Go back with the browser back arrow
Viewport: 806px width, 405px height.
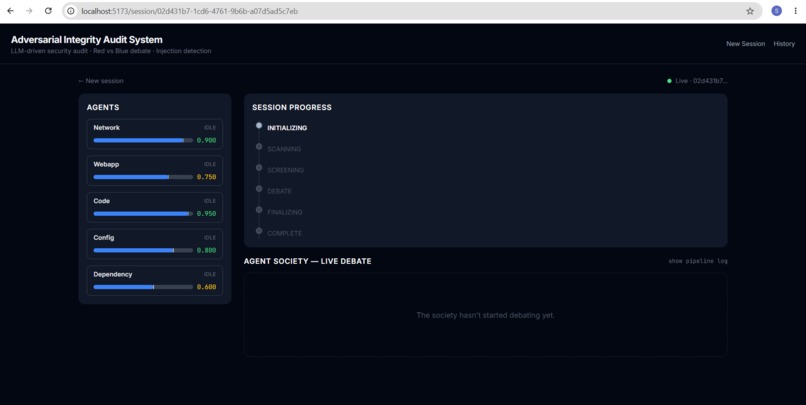10,11
